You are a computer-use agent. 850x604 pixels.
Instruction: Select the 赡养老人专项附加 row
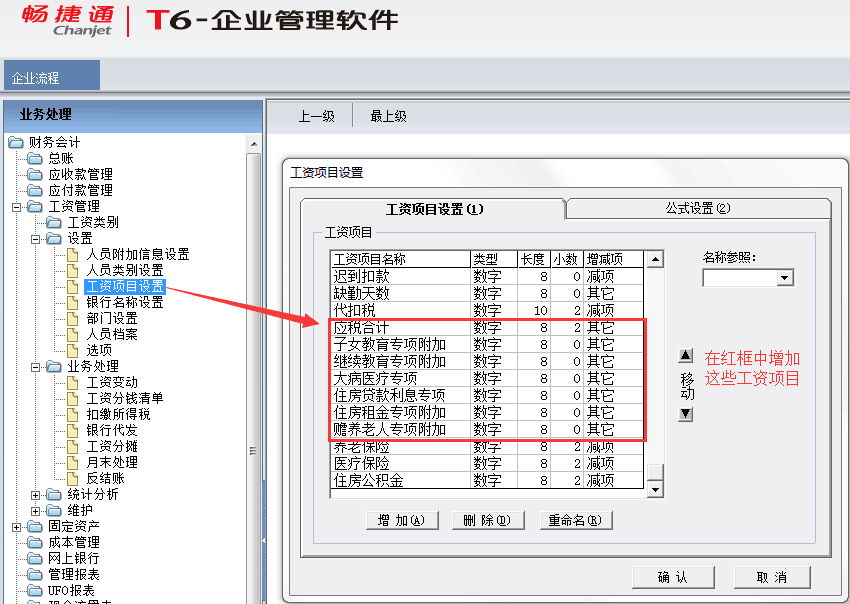point(487,429)
